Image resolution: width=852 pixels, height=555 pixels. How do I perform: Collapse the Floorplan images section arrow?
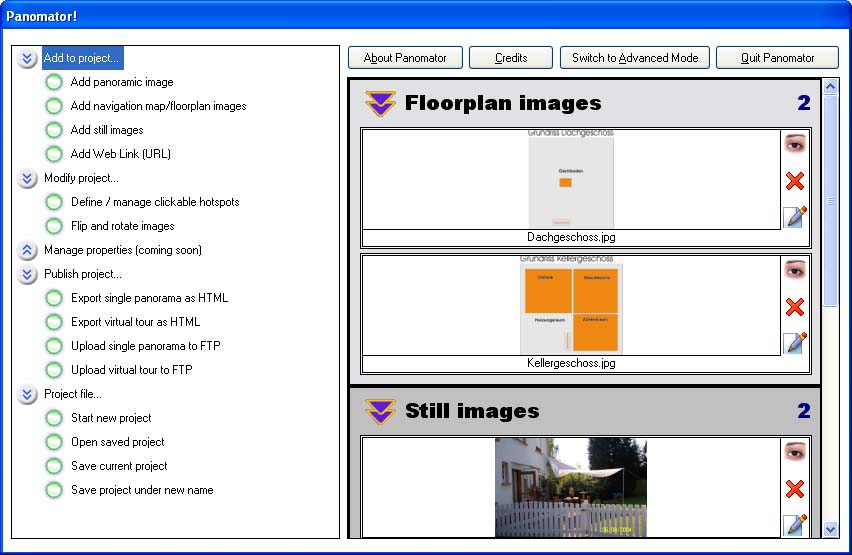pos(380,103)
